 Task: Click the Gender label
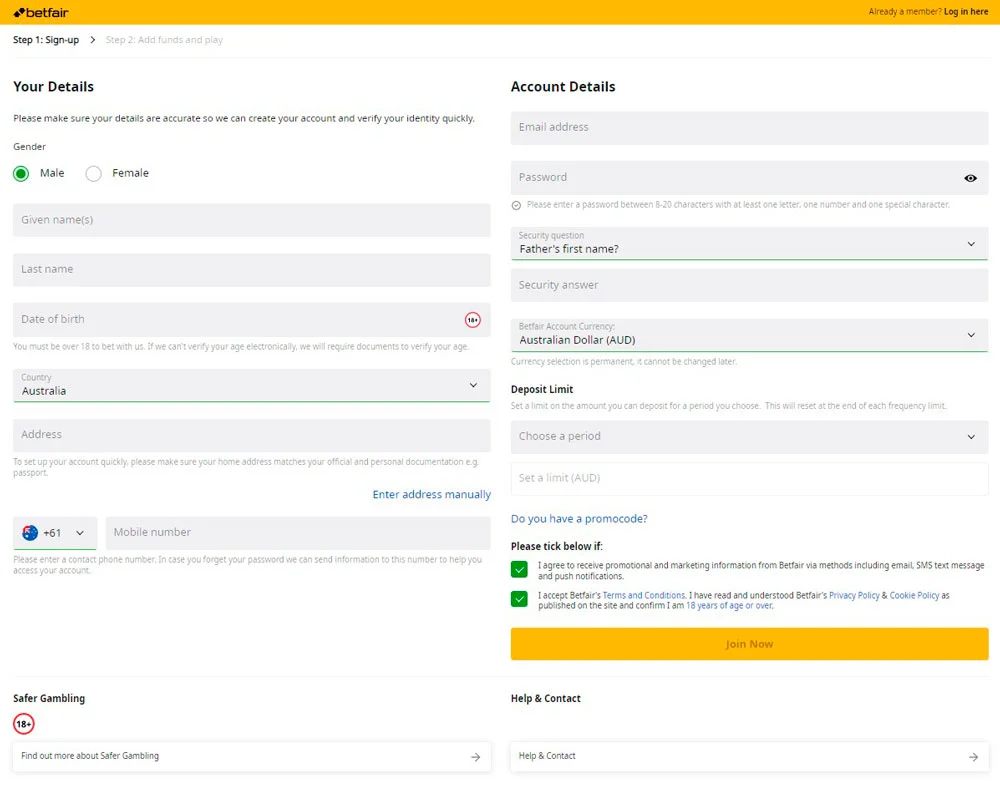(29, 147)
